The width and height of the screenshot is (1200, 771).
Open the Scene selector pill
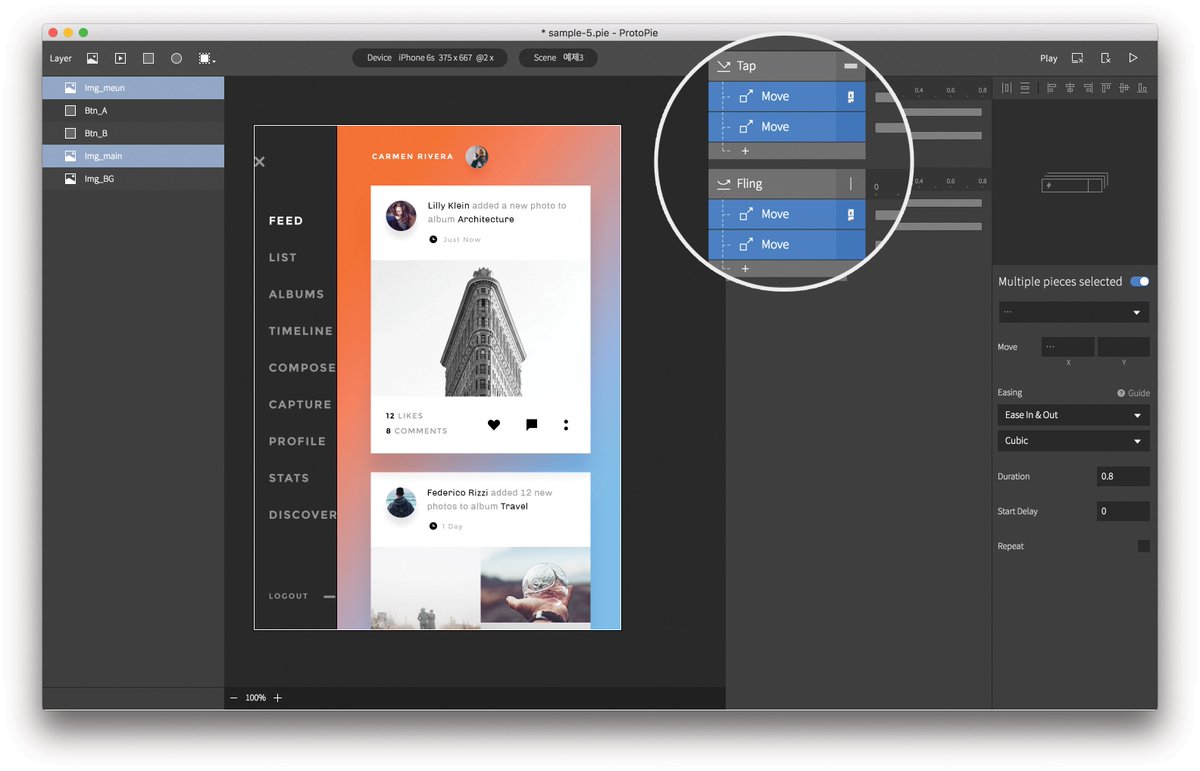coord(558,58)
